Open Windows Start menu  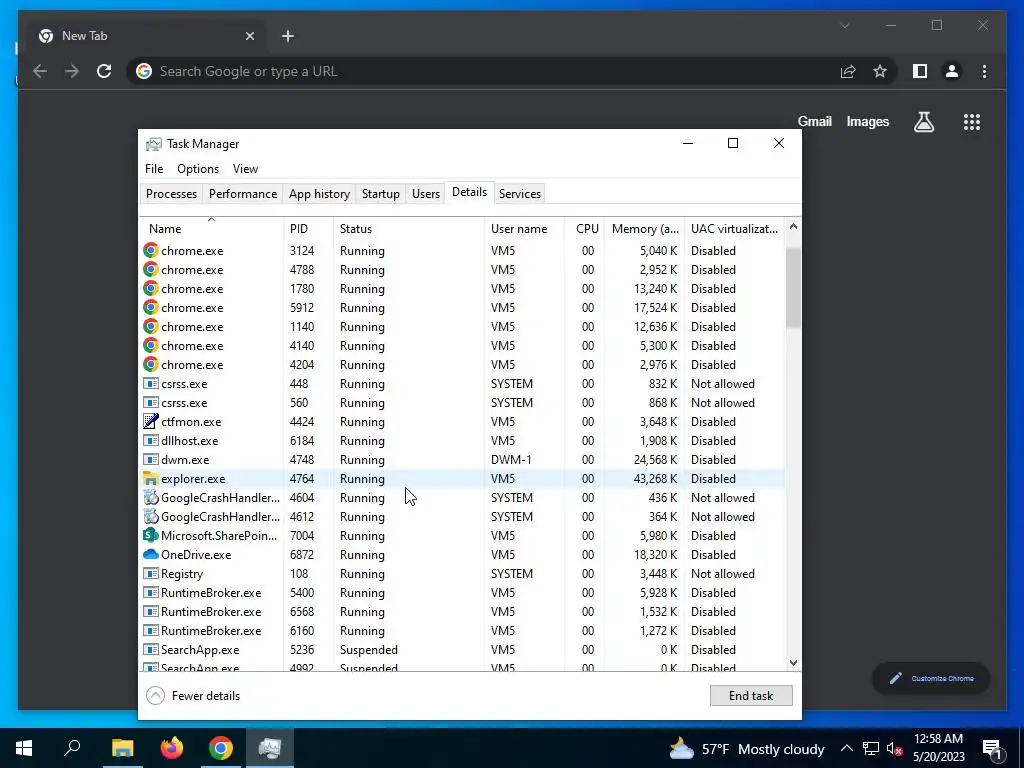coord(24,748)
